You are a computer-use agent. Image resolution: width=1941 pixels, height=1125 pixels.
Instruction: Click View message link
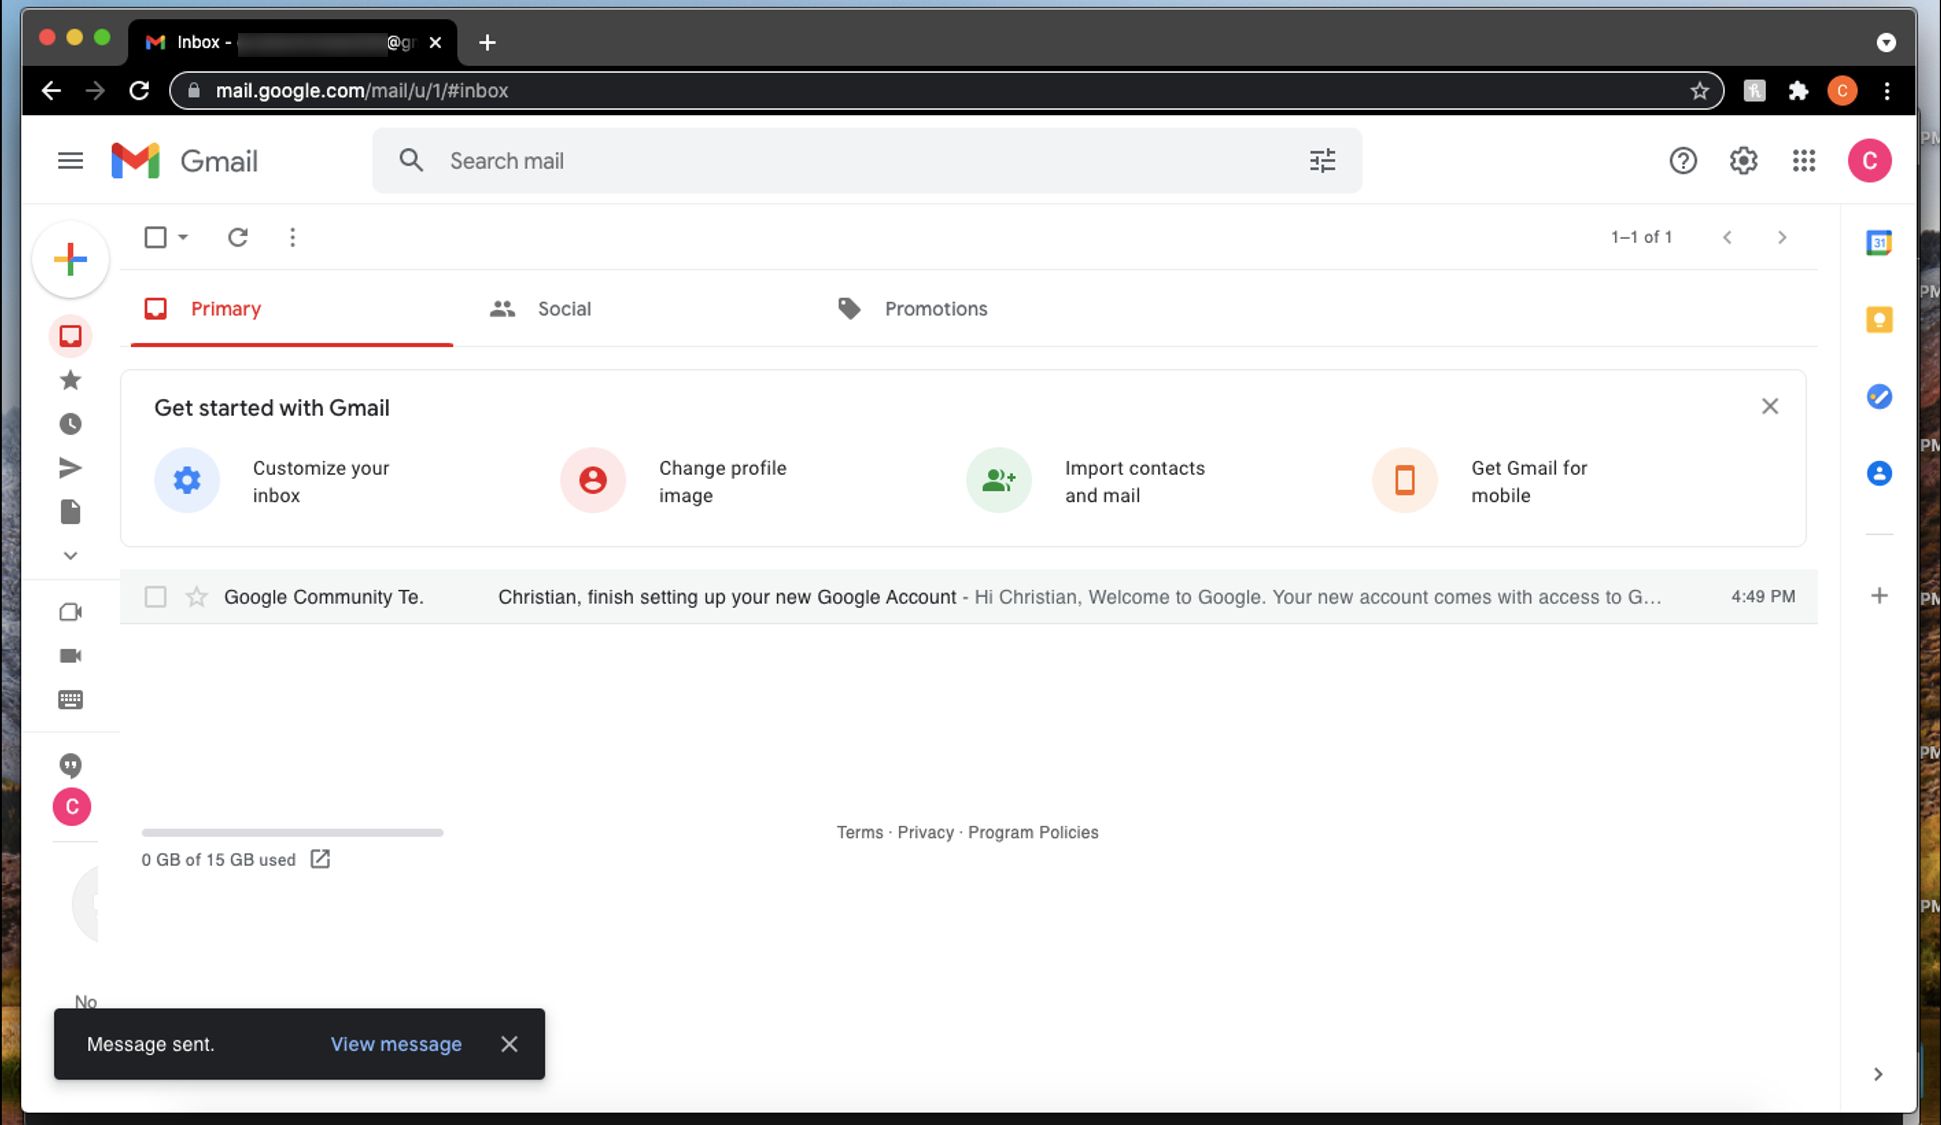click(396, 1044)
